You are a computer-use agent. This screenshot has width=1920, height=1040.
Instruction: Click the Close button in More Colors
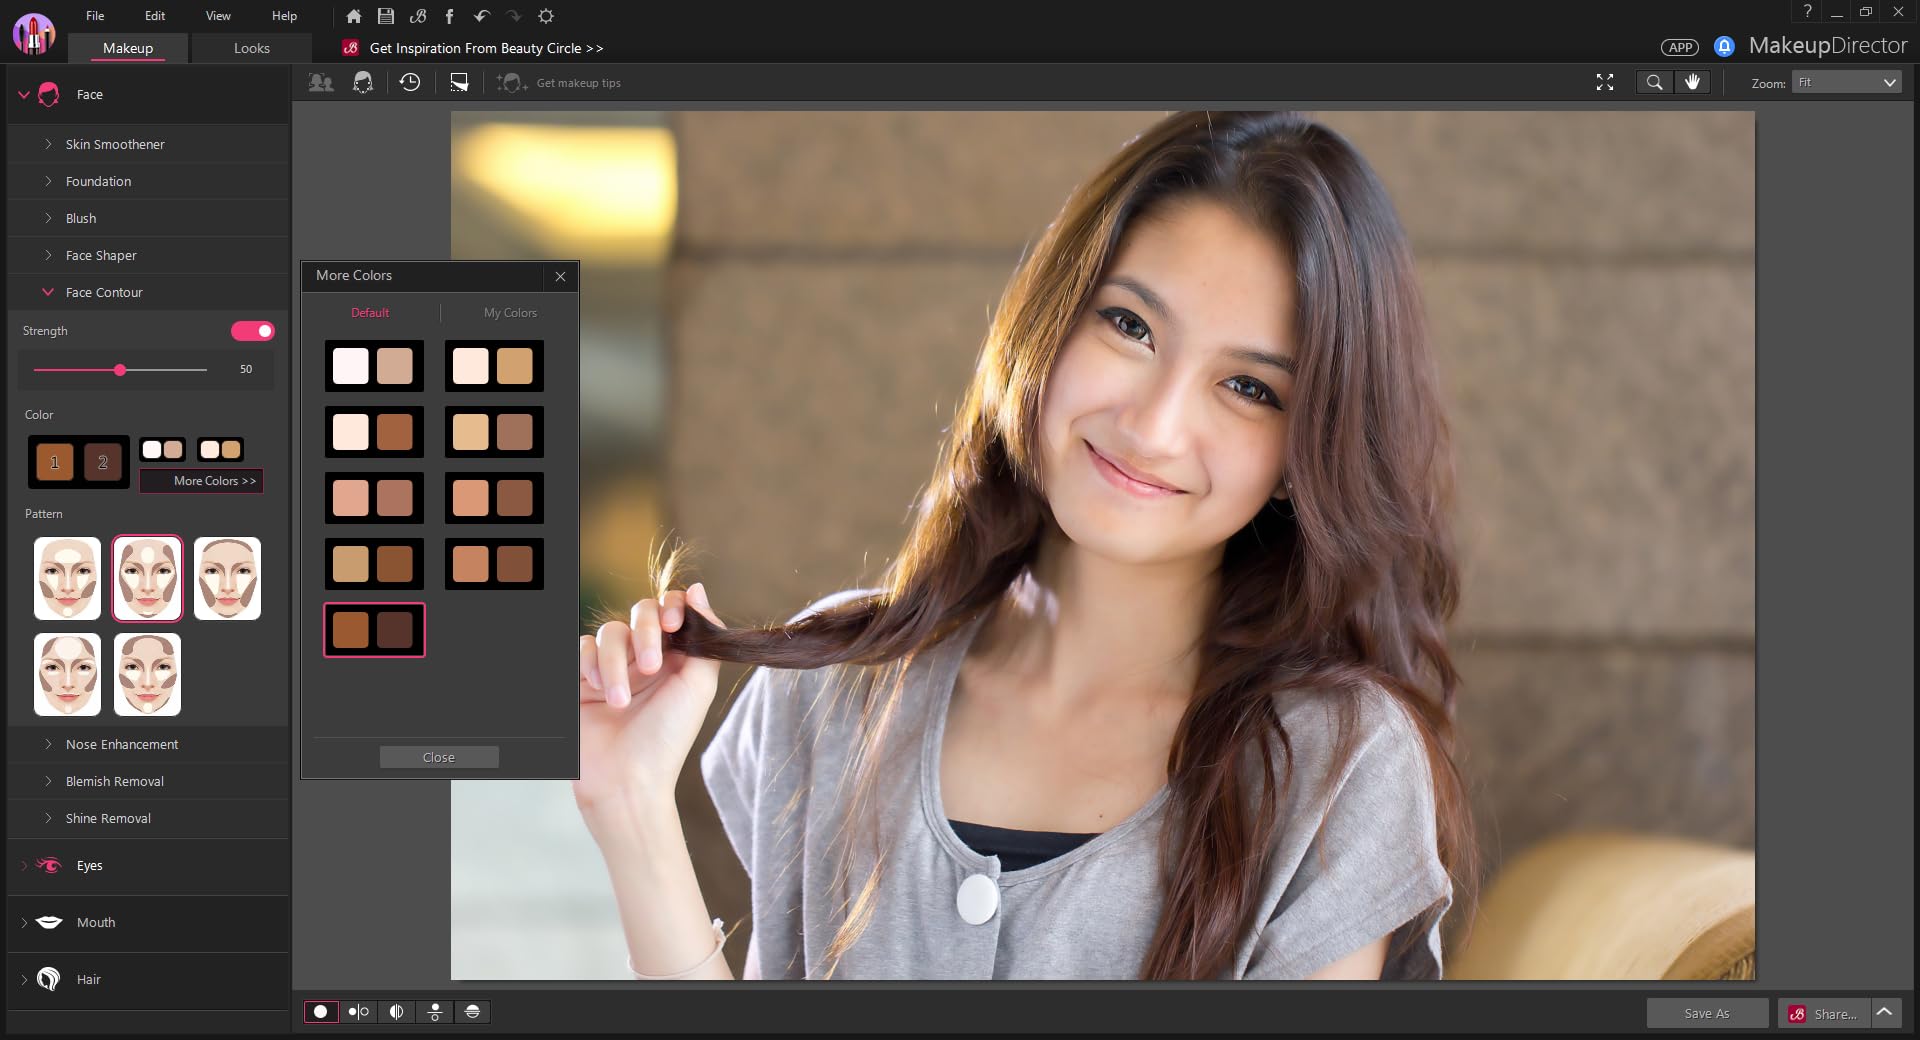439,758
